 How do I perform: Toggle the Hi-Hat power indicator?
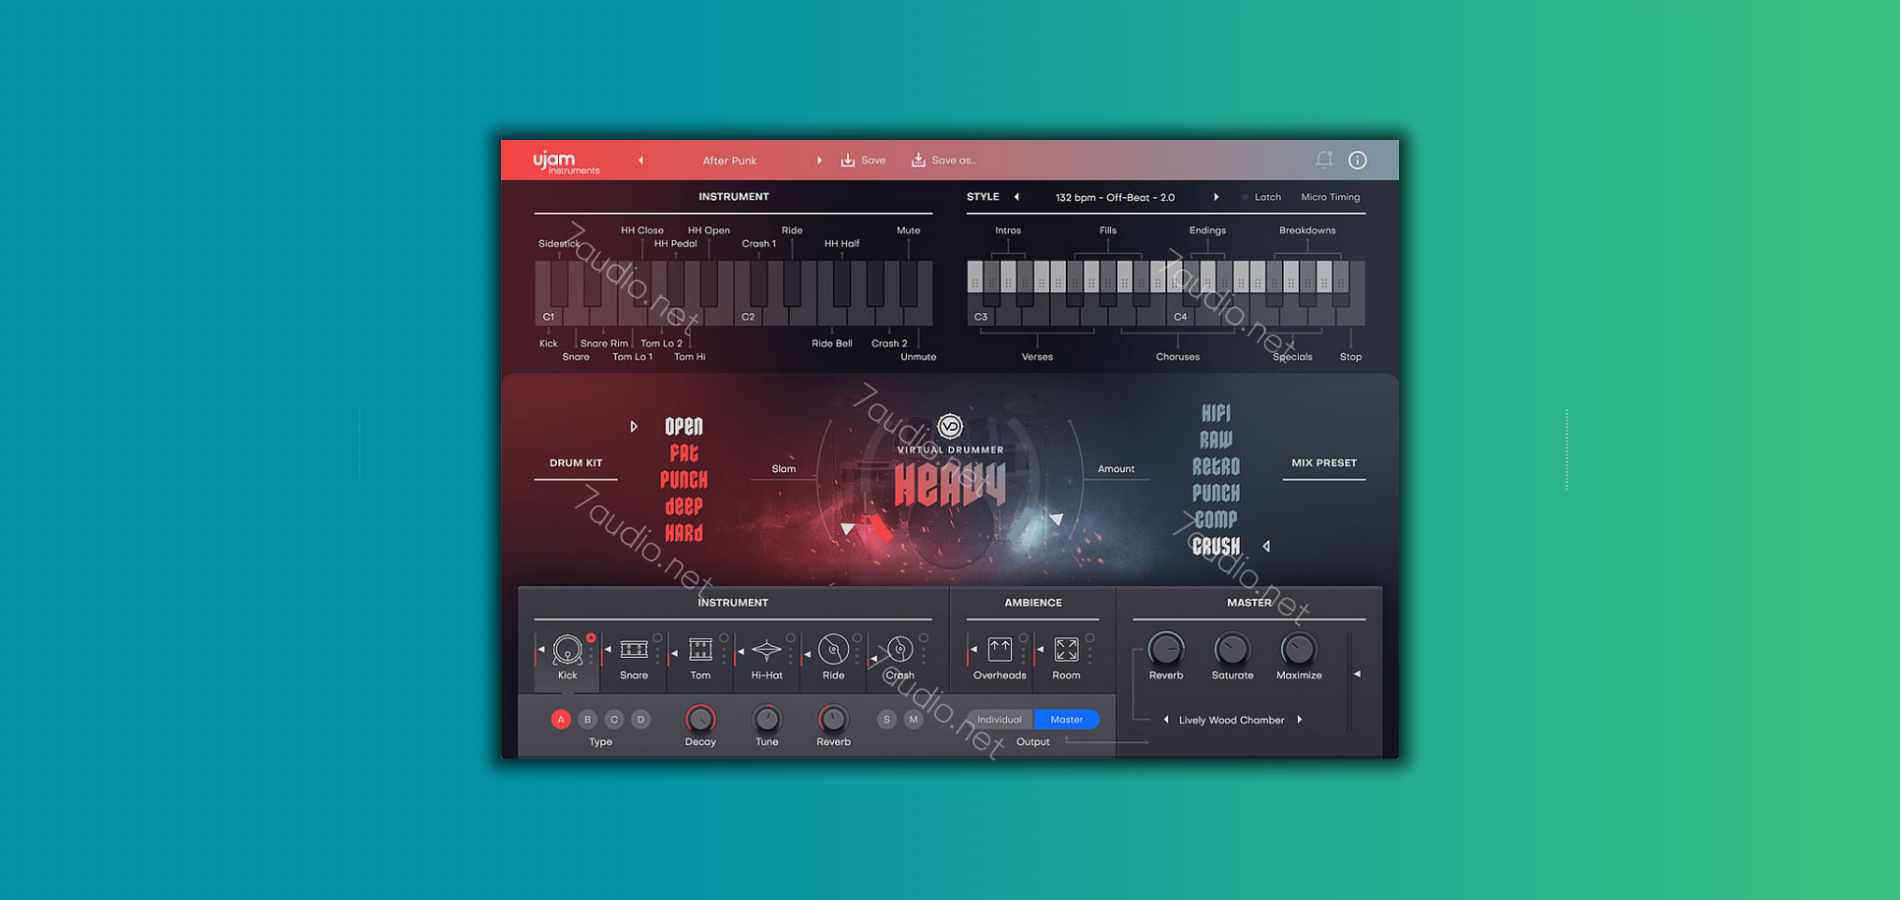pos(791,638)
